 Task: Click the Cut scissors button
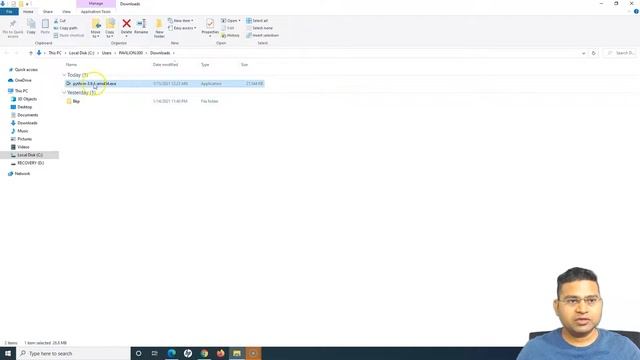[x=60, y=21]
